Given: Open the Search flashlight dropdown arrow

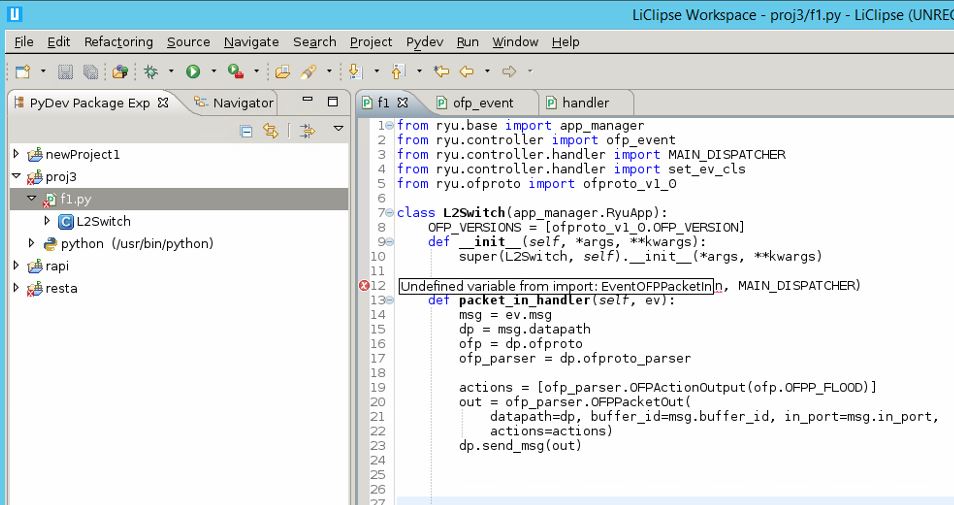Looking at the screenshot, I should pos(329,72).
